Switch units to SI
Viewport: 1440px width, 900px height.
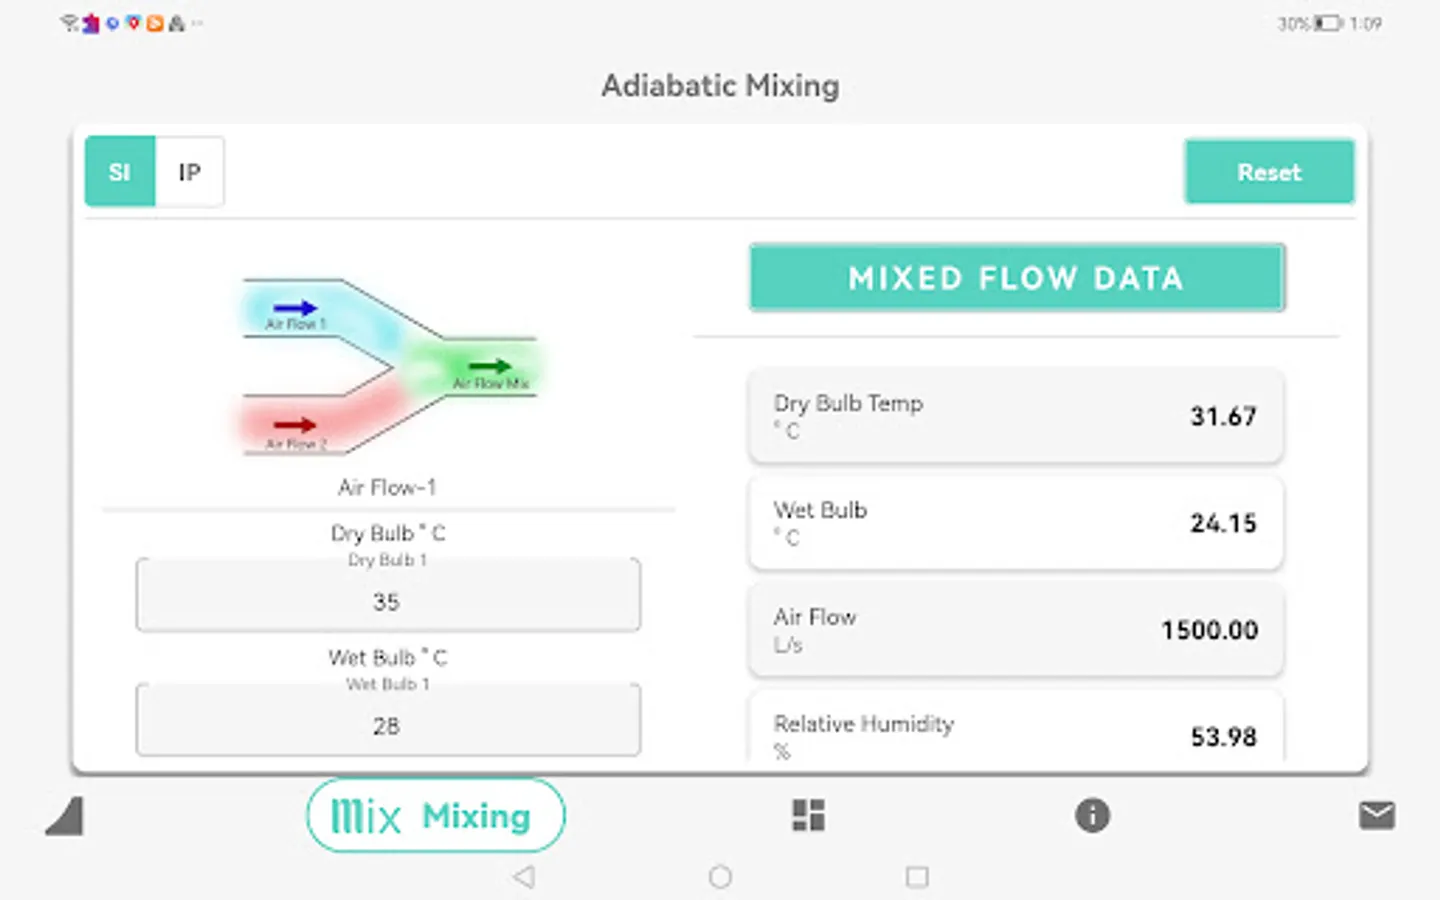120,172
